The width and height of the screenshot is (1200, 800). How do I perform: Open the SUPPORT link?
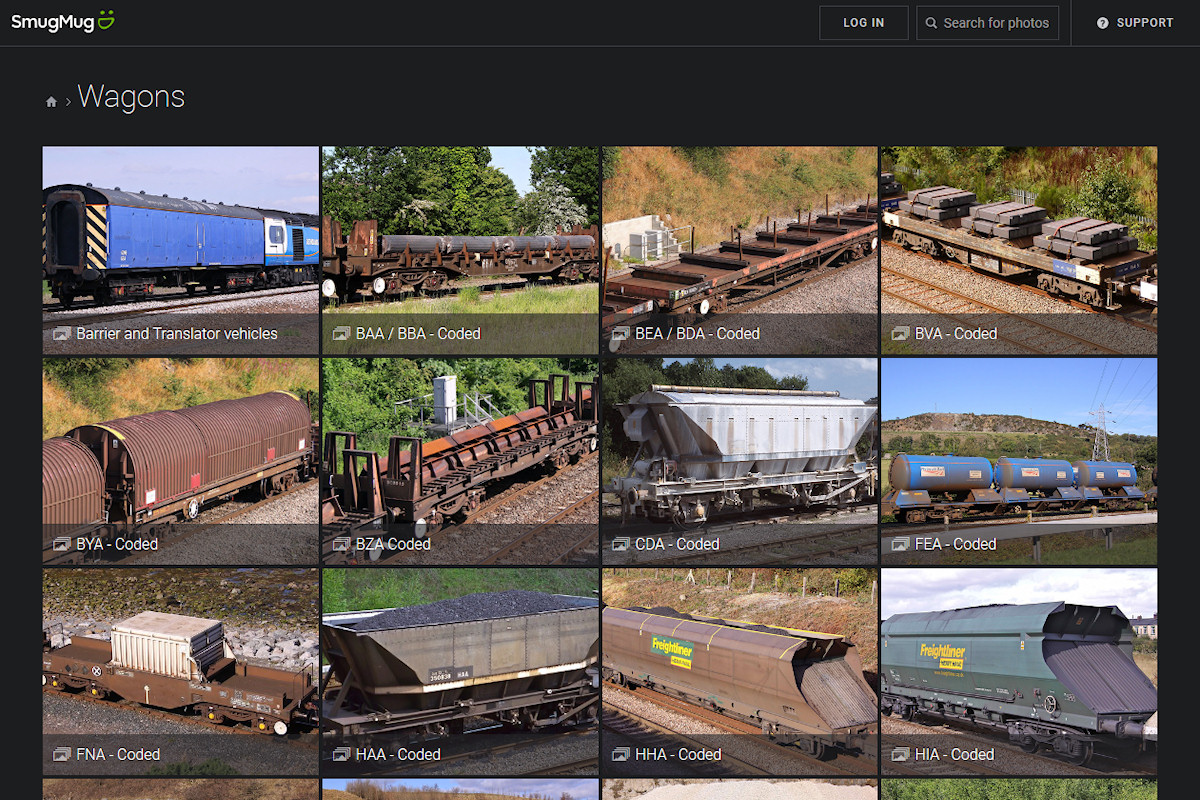[1144, 23]
